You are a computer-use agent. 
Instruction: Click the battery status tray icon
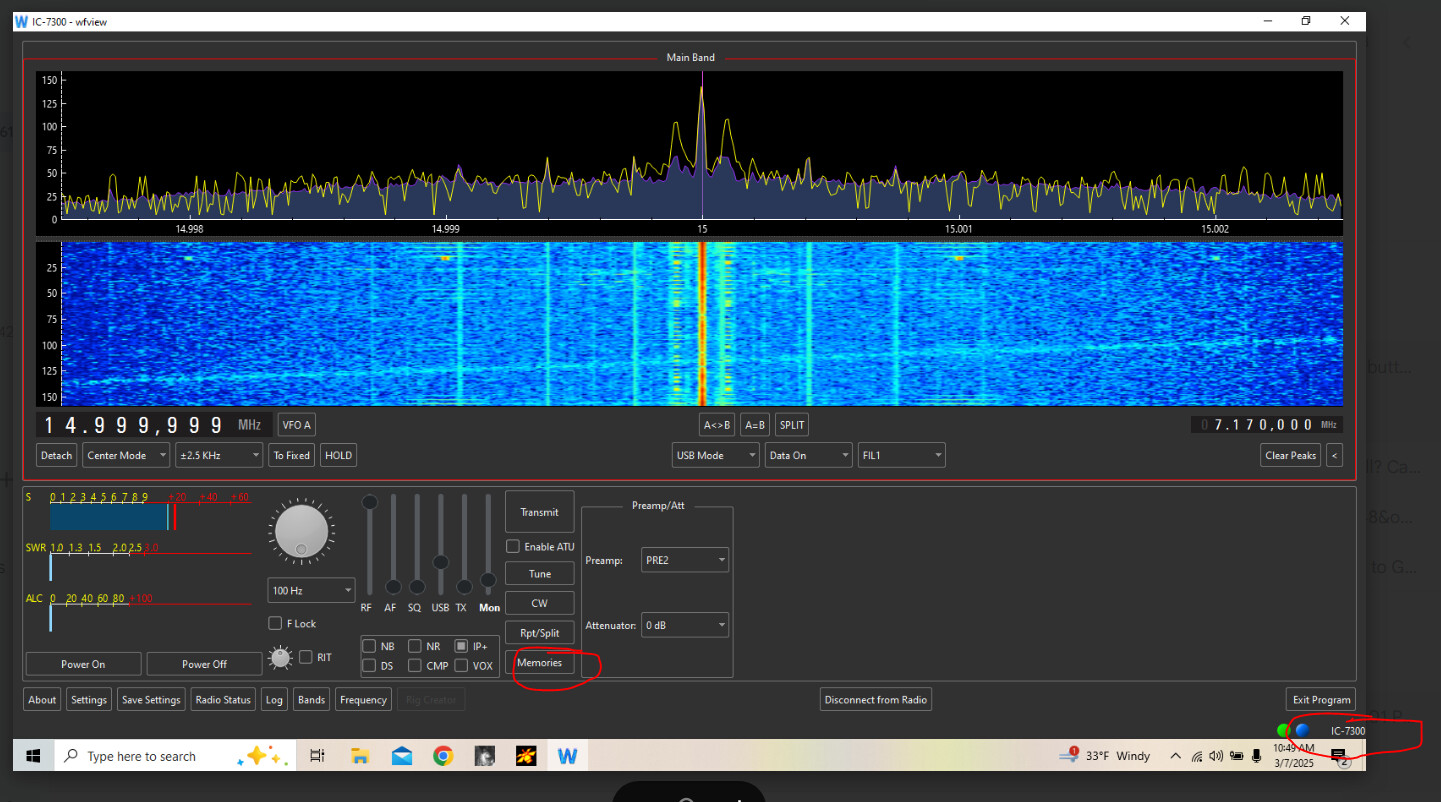coord(1236,756)
